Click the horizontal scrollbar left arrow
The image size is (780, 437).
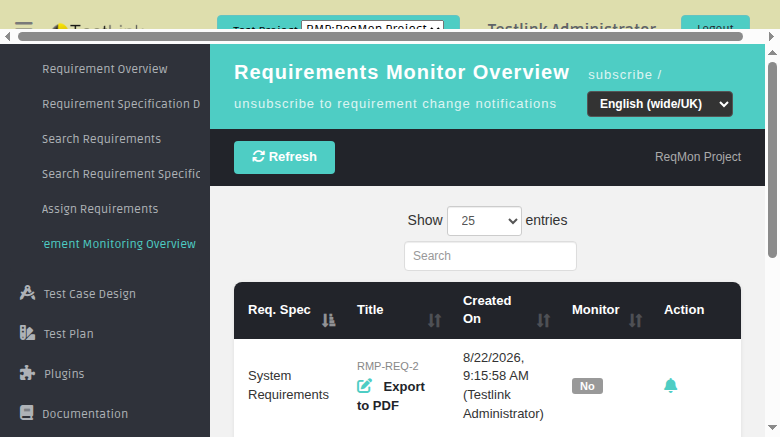point(7,36)
